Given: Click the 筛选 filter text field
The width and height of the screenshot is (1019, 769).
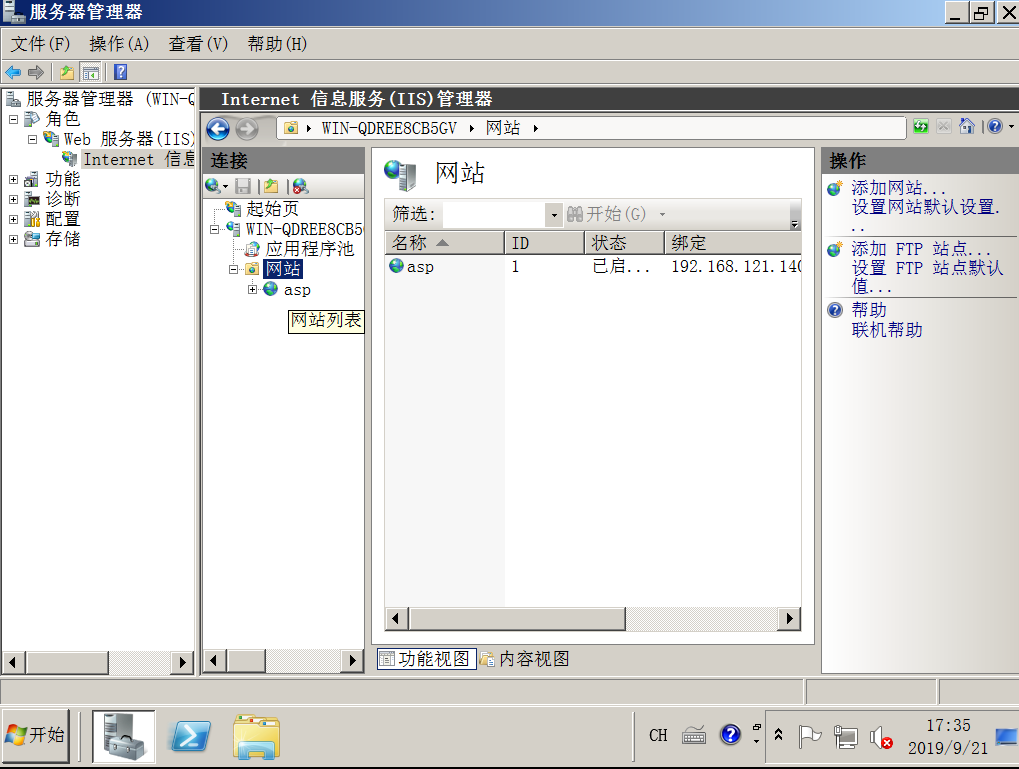Looking at the screenshot, I should point(494,215).
